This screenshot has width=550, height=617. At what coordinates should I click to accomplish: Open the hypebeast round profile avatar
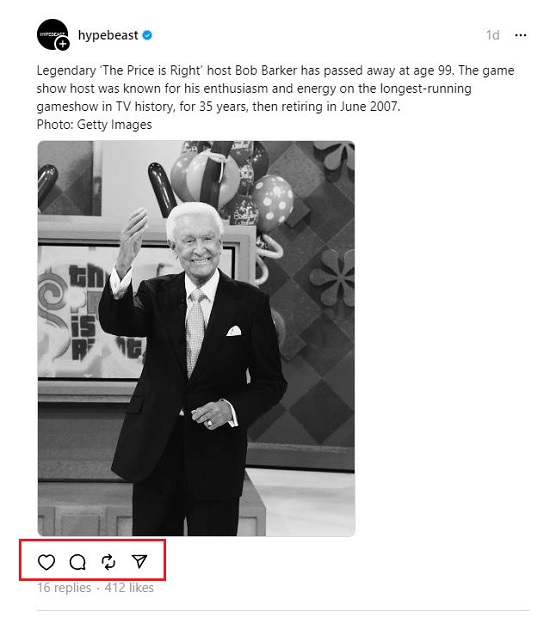(53, 35)
